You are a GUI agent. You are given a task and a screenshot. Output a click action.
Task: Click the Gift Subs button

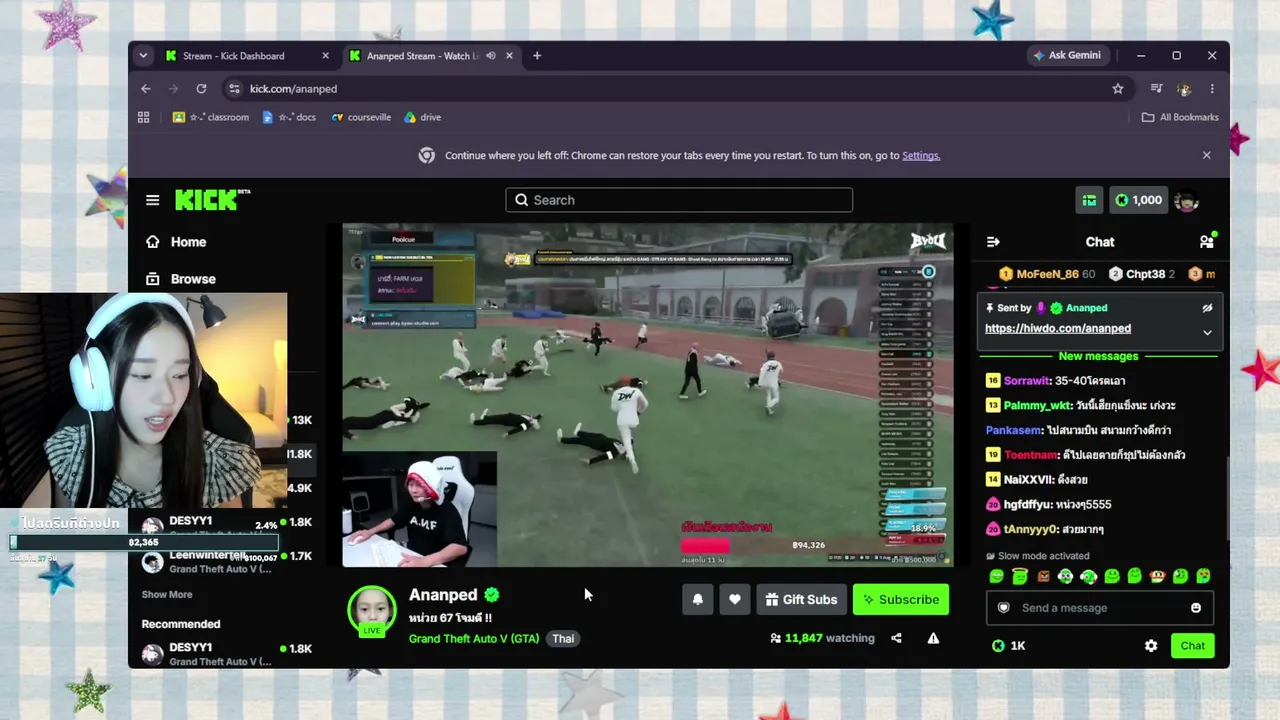point(801,599)
